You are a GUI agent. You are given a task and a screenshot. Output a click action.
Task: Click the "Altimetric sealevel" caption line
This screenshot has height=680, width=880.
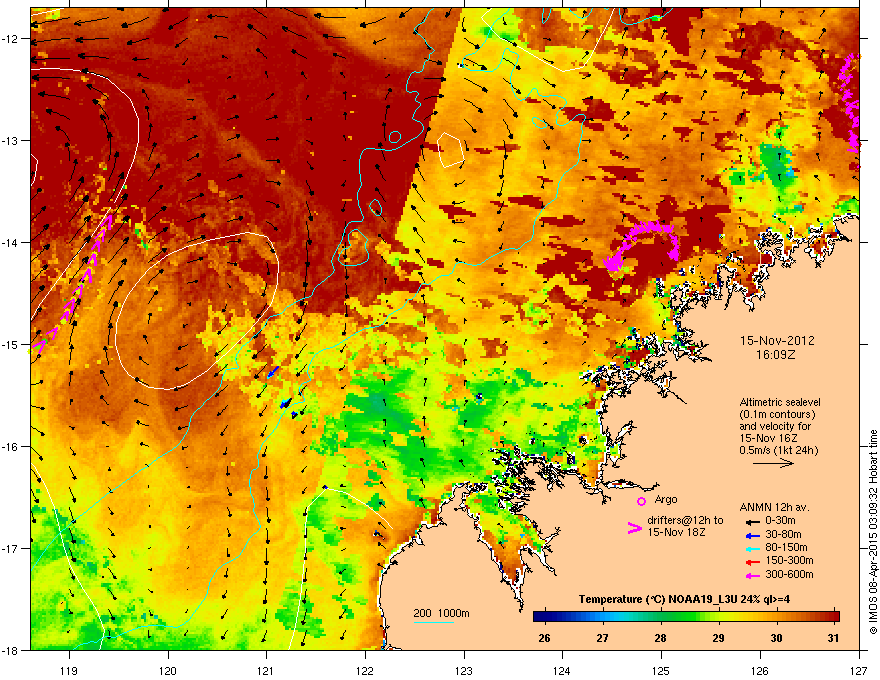[780, 402]
